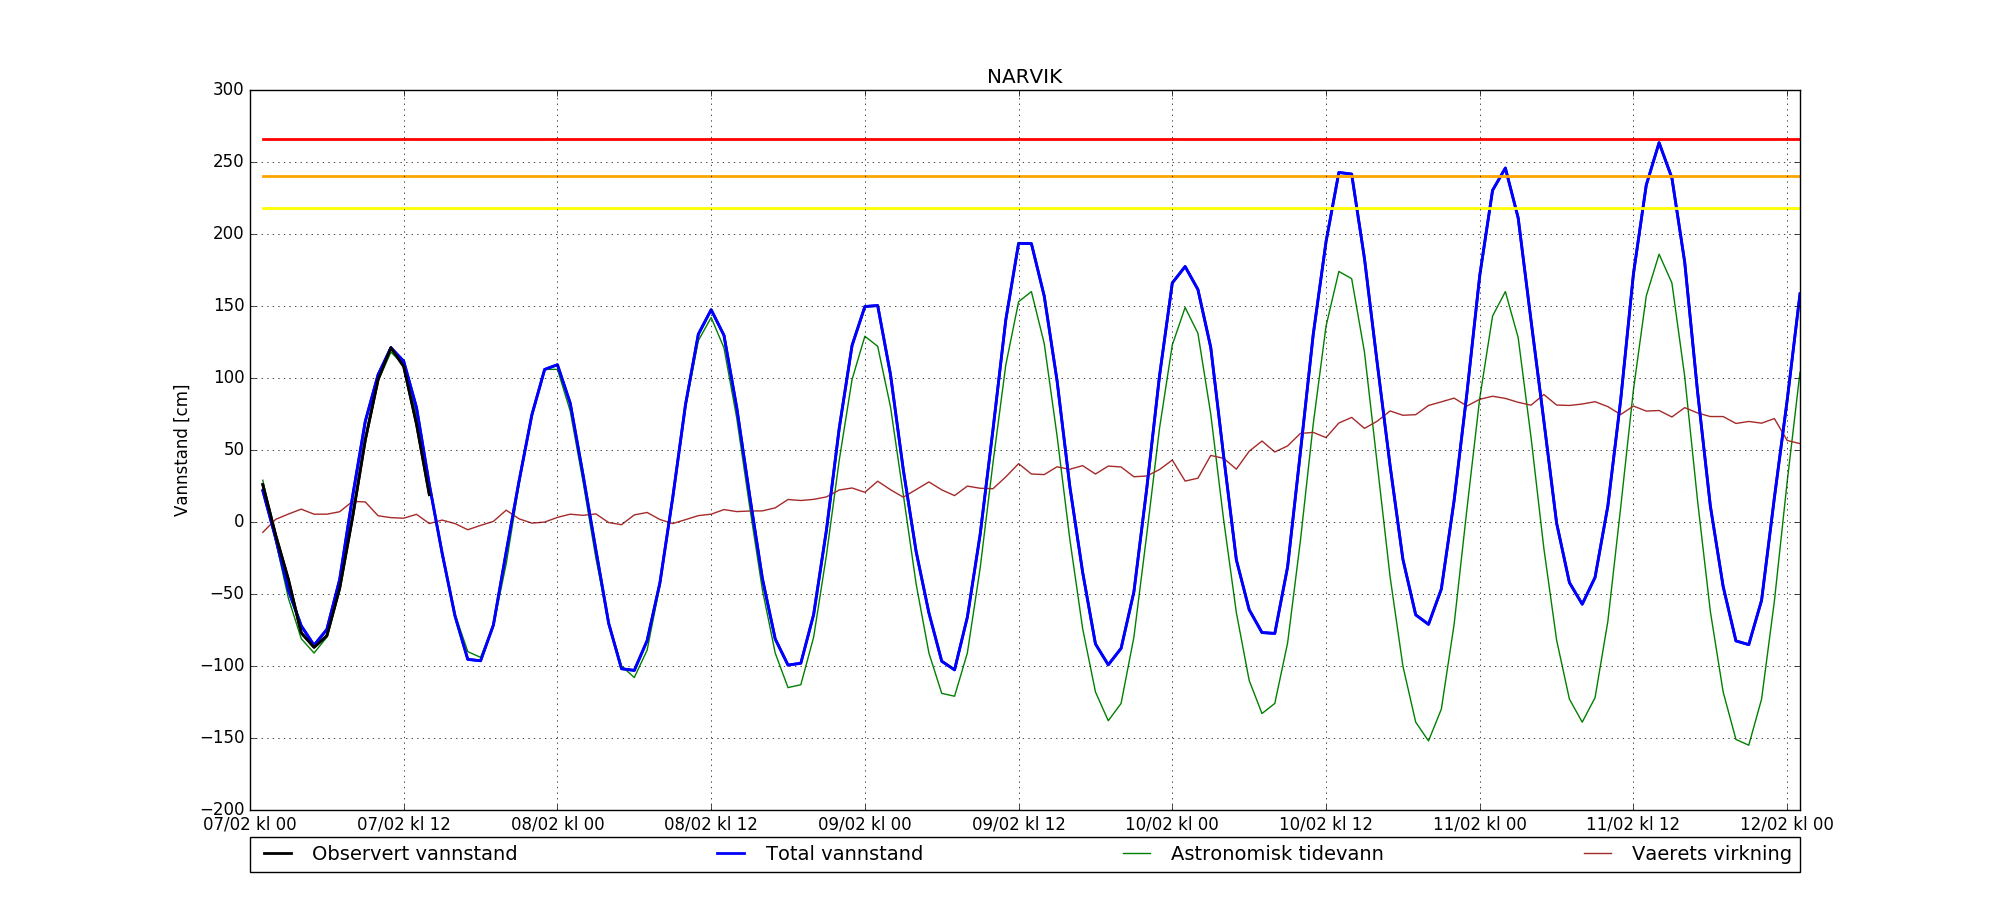Click the highest blue peak near the red line
2000x900 pixels.
click(1659, 143)
